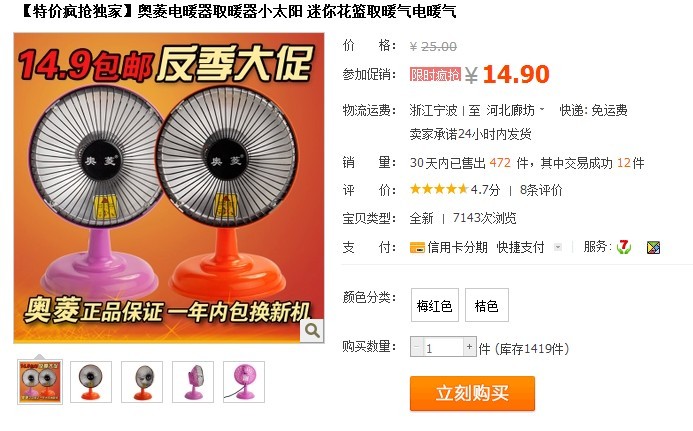Select the fourth thumbnail showing pink side view

193,382
